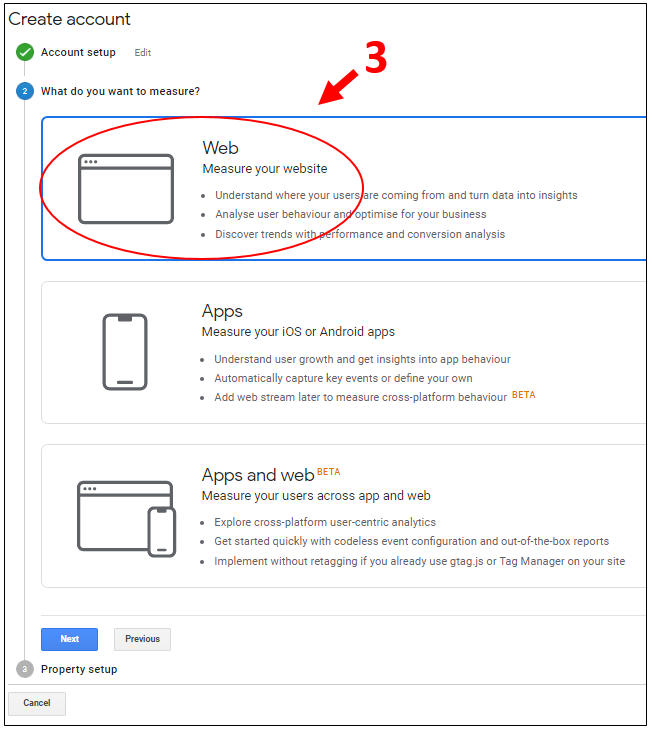Click the Web browser window icon
652x731 pixels.
[x=126, y=189]
